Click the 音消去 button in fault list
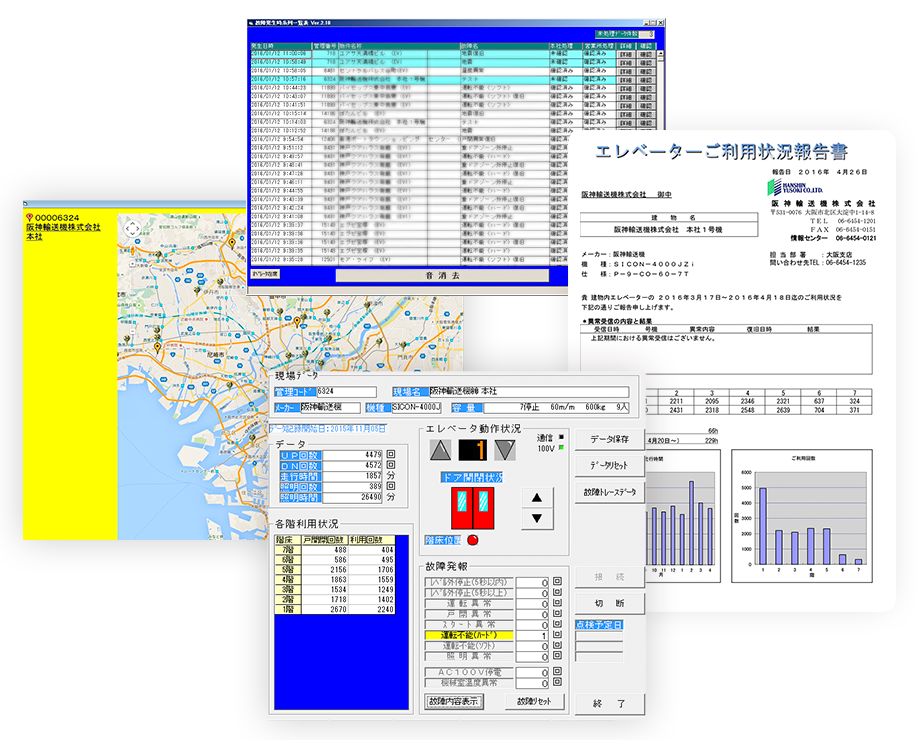Screen dimensions: 920x740 point(442,275)
